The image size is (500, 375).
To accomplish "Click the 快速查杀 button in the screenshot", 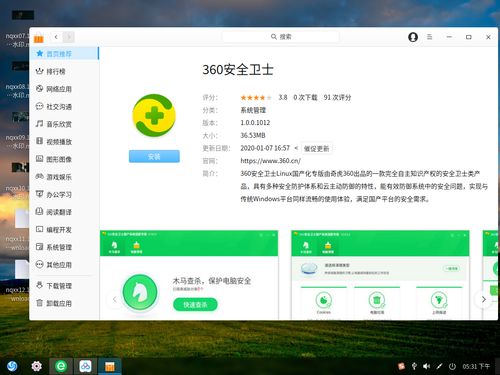I will click(195, 304).
